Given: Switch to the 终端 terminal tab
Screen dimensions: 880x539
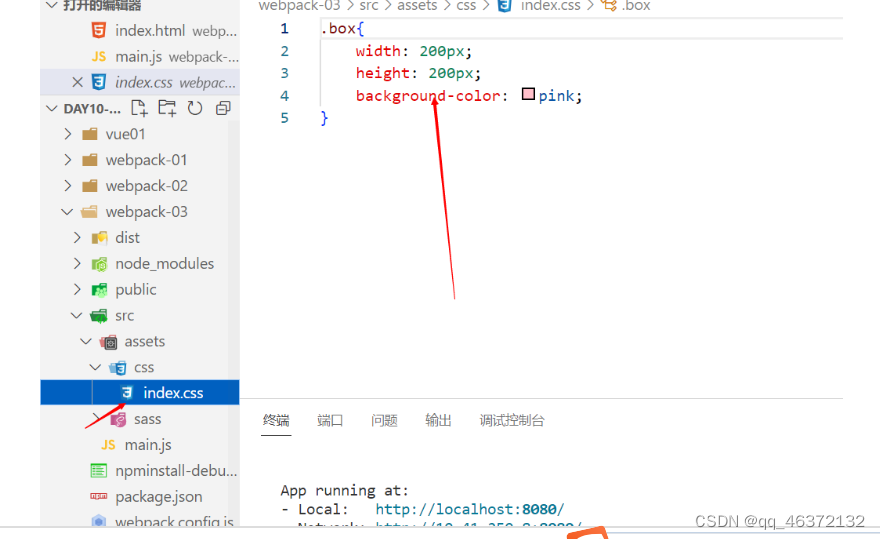Looking at the screenshot, I should 276,421.
